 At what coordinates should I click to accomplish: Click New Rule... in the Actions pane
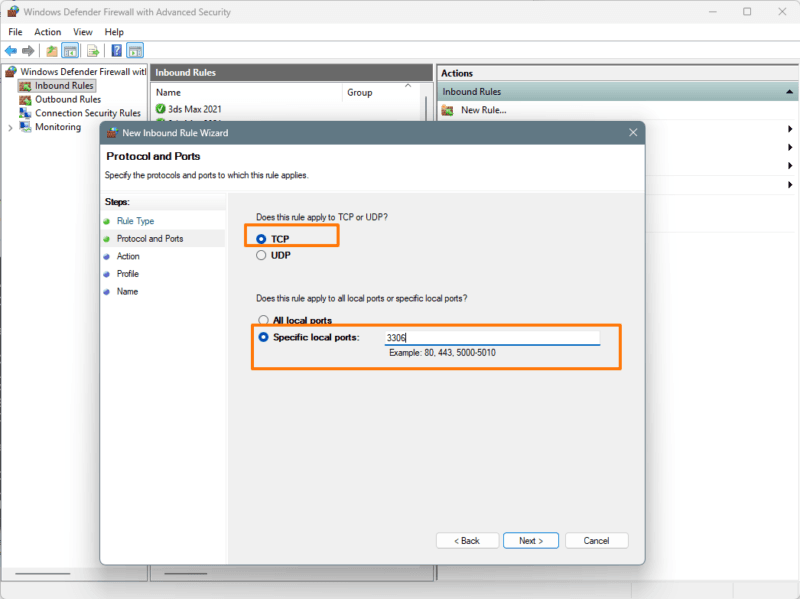[x=484, y=110]
